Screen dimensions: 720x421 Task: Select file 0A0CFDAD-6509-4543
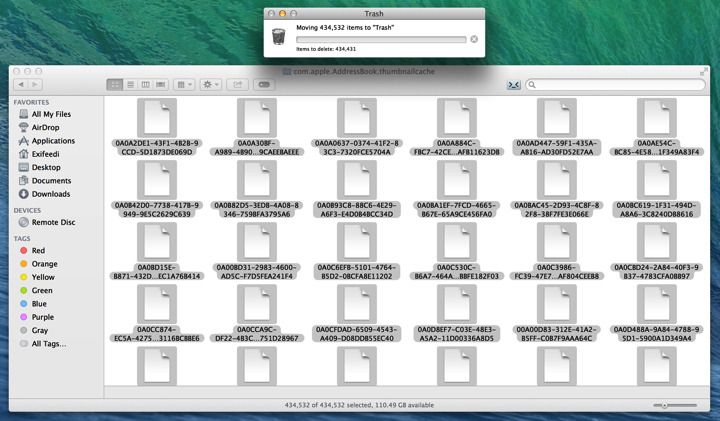click(x=357, y=314)
